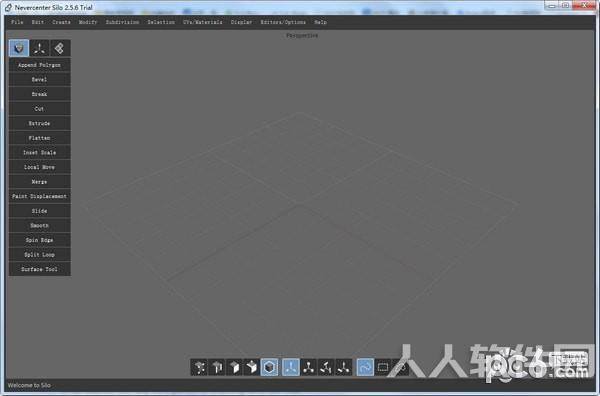This screenshot has height=396, width=600.
Task: Open the Help menu
Action: [x=321, y=22]
